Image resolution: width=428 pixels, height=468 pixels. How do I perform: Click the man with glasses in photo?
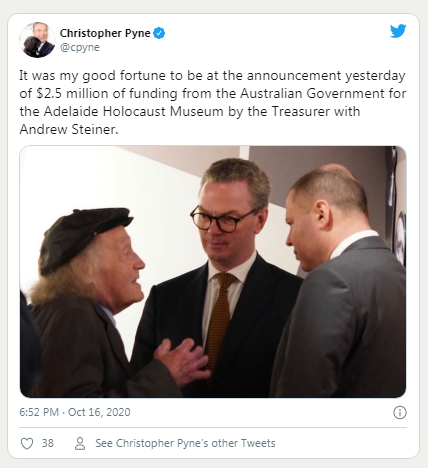tap(220, 277)
